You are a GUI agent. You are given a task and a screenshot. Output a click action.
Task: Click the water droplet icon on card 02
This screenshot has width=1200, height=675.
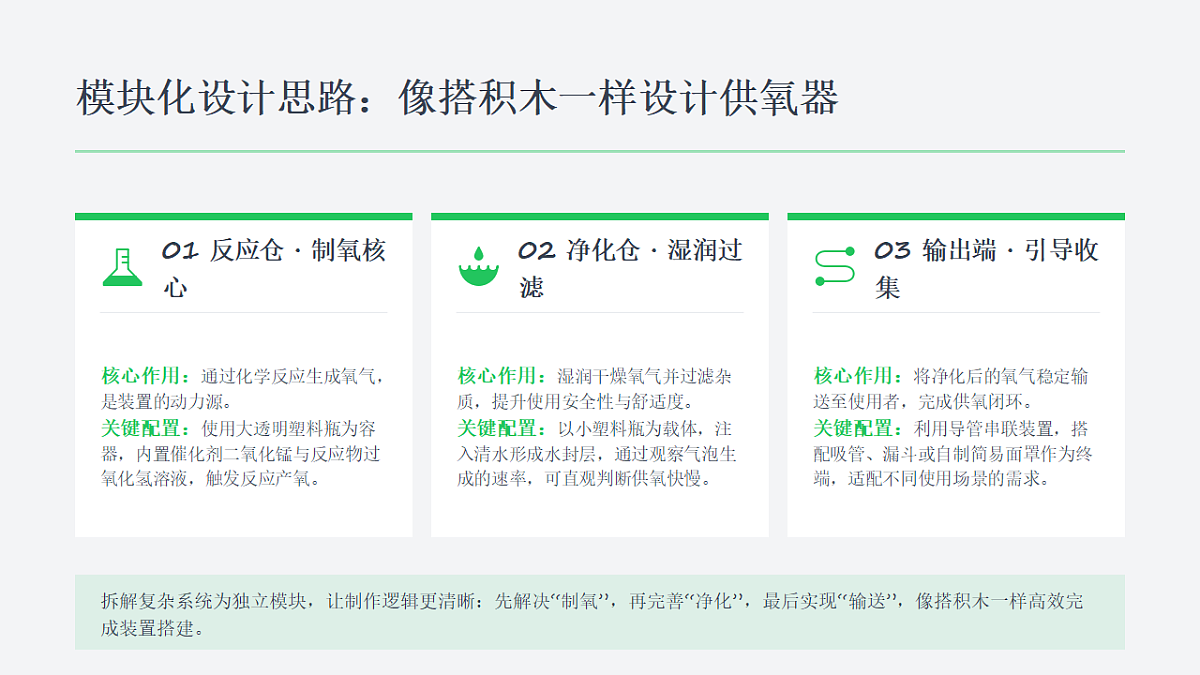[x=479, y=267]
